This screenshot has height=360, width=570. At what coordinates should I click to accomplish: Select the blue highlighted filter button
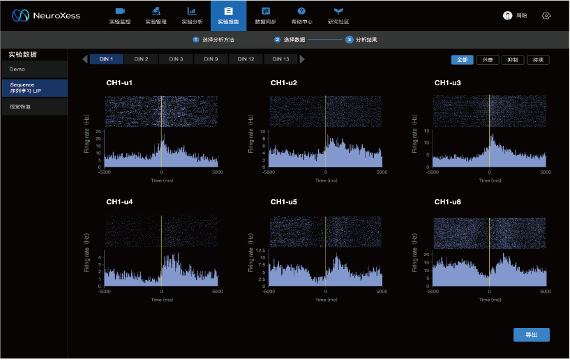tap(462, 60)
